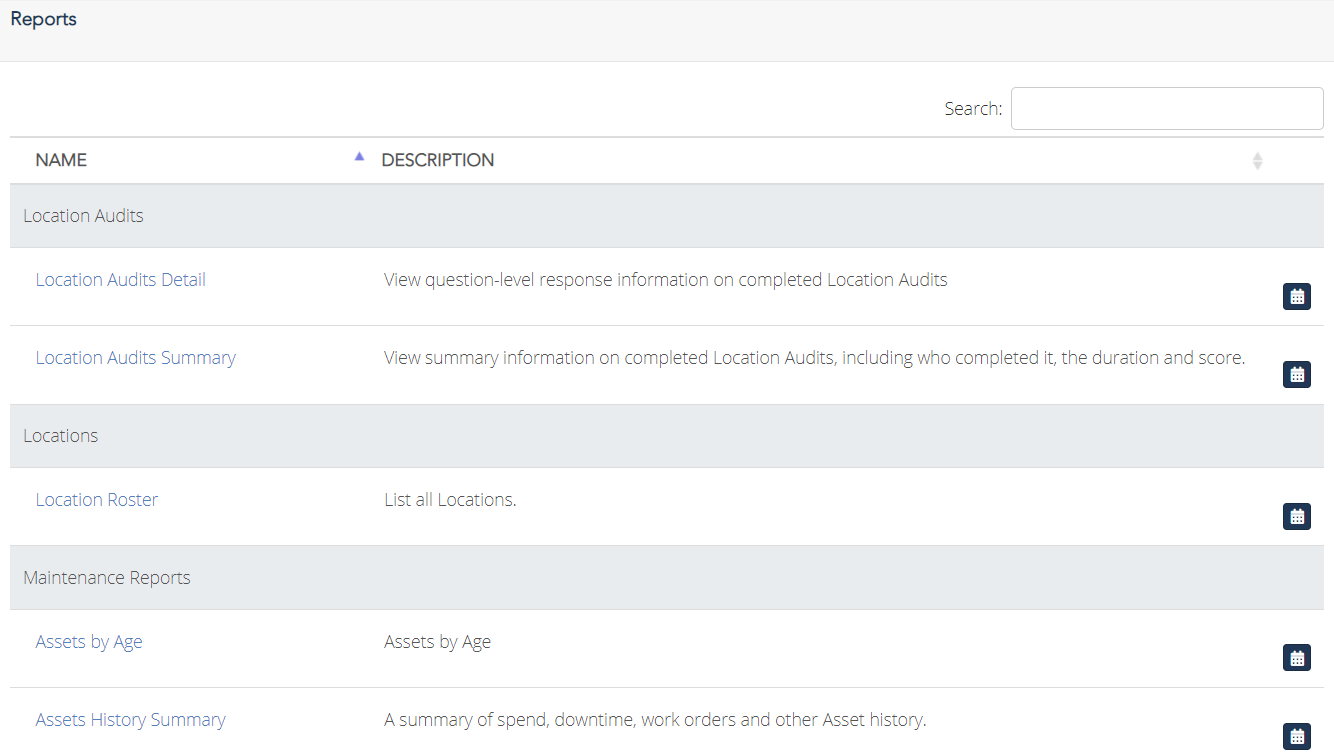
Task: Open schedule icon for Location Roster
Action: [1297, 516]
